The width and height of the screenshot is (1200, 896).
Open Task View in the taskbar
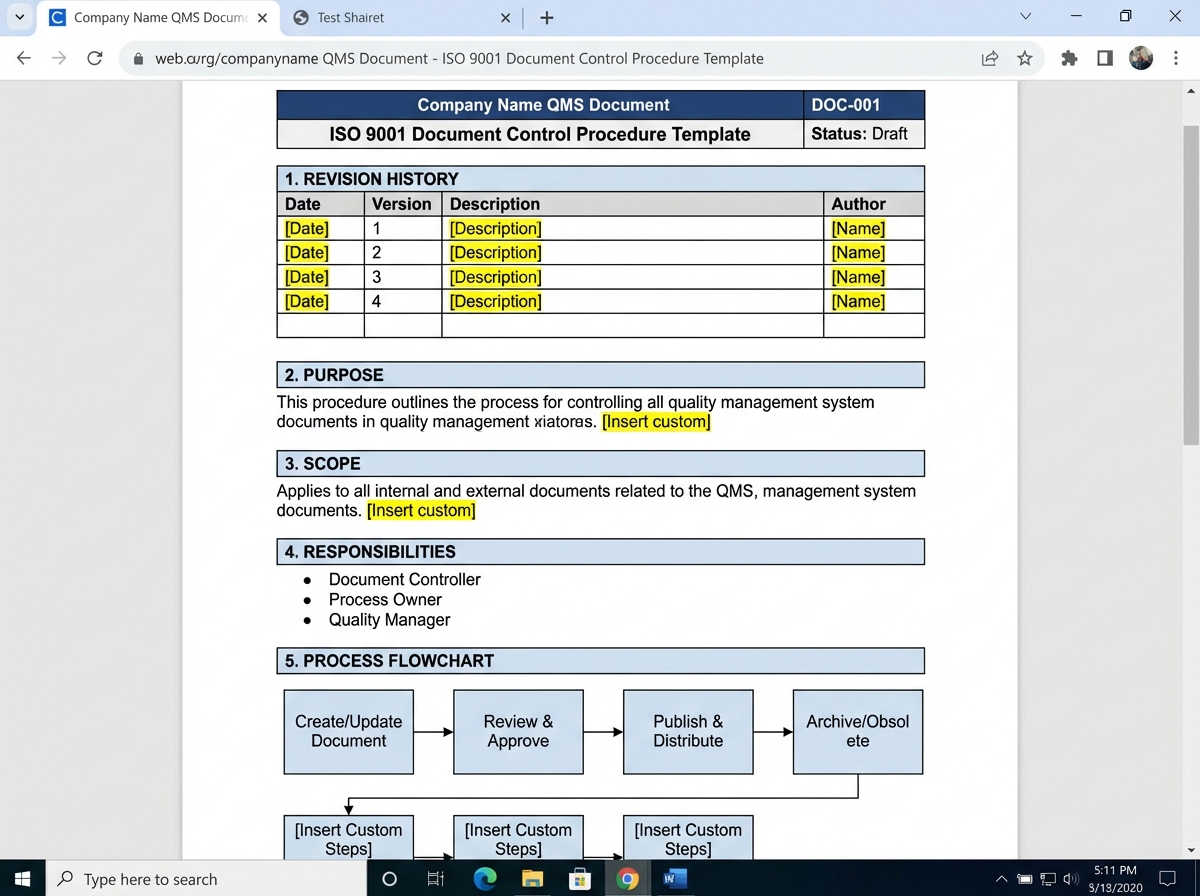tap(436, 879)
